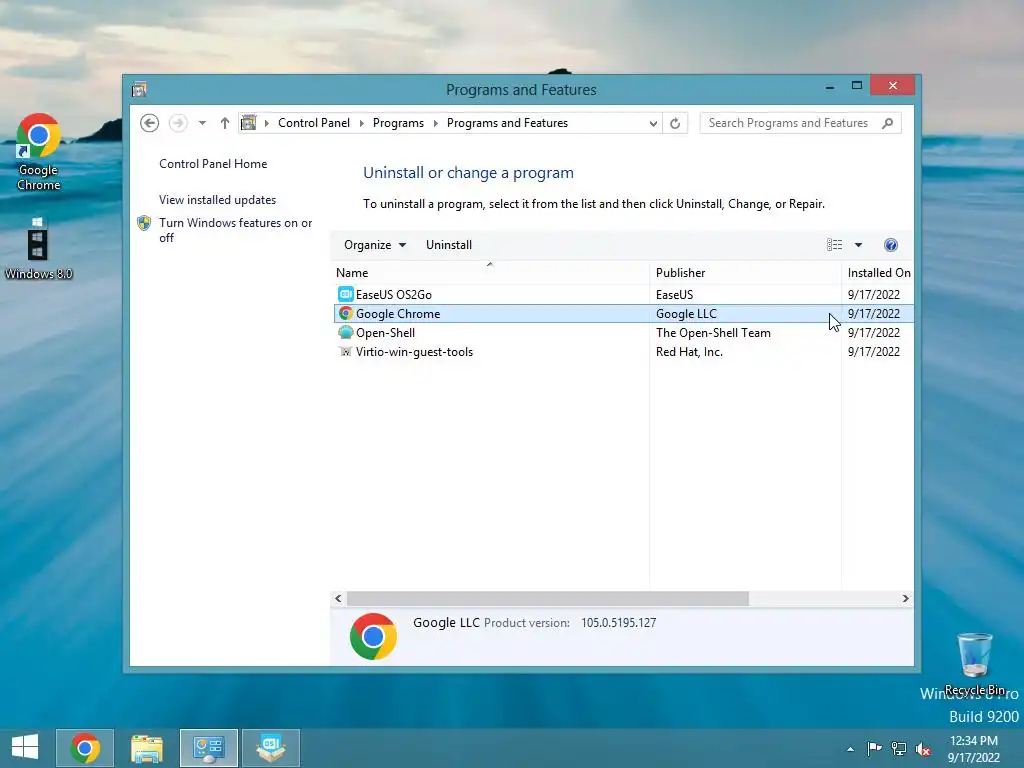
Task: Click the Google LLC publisher cell
Action: tap(686, 313)
